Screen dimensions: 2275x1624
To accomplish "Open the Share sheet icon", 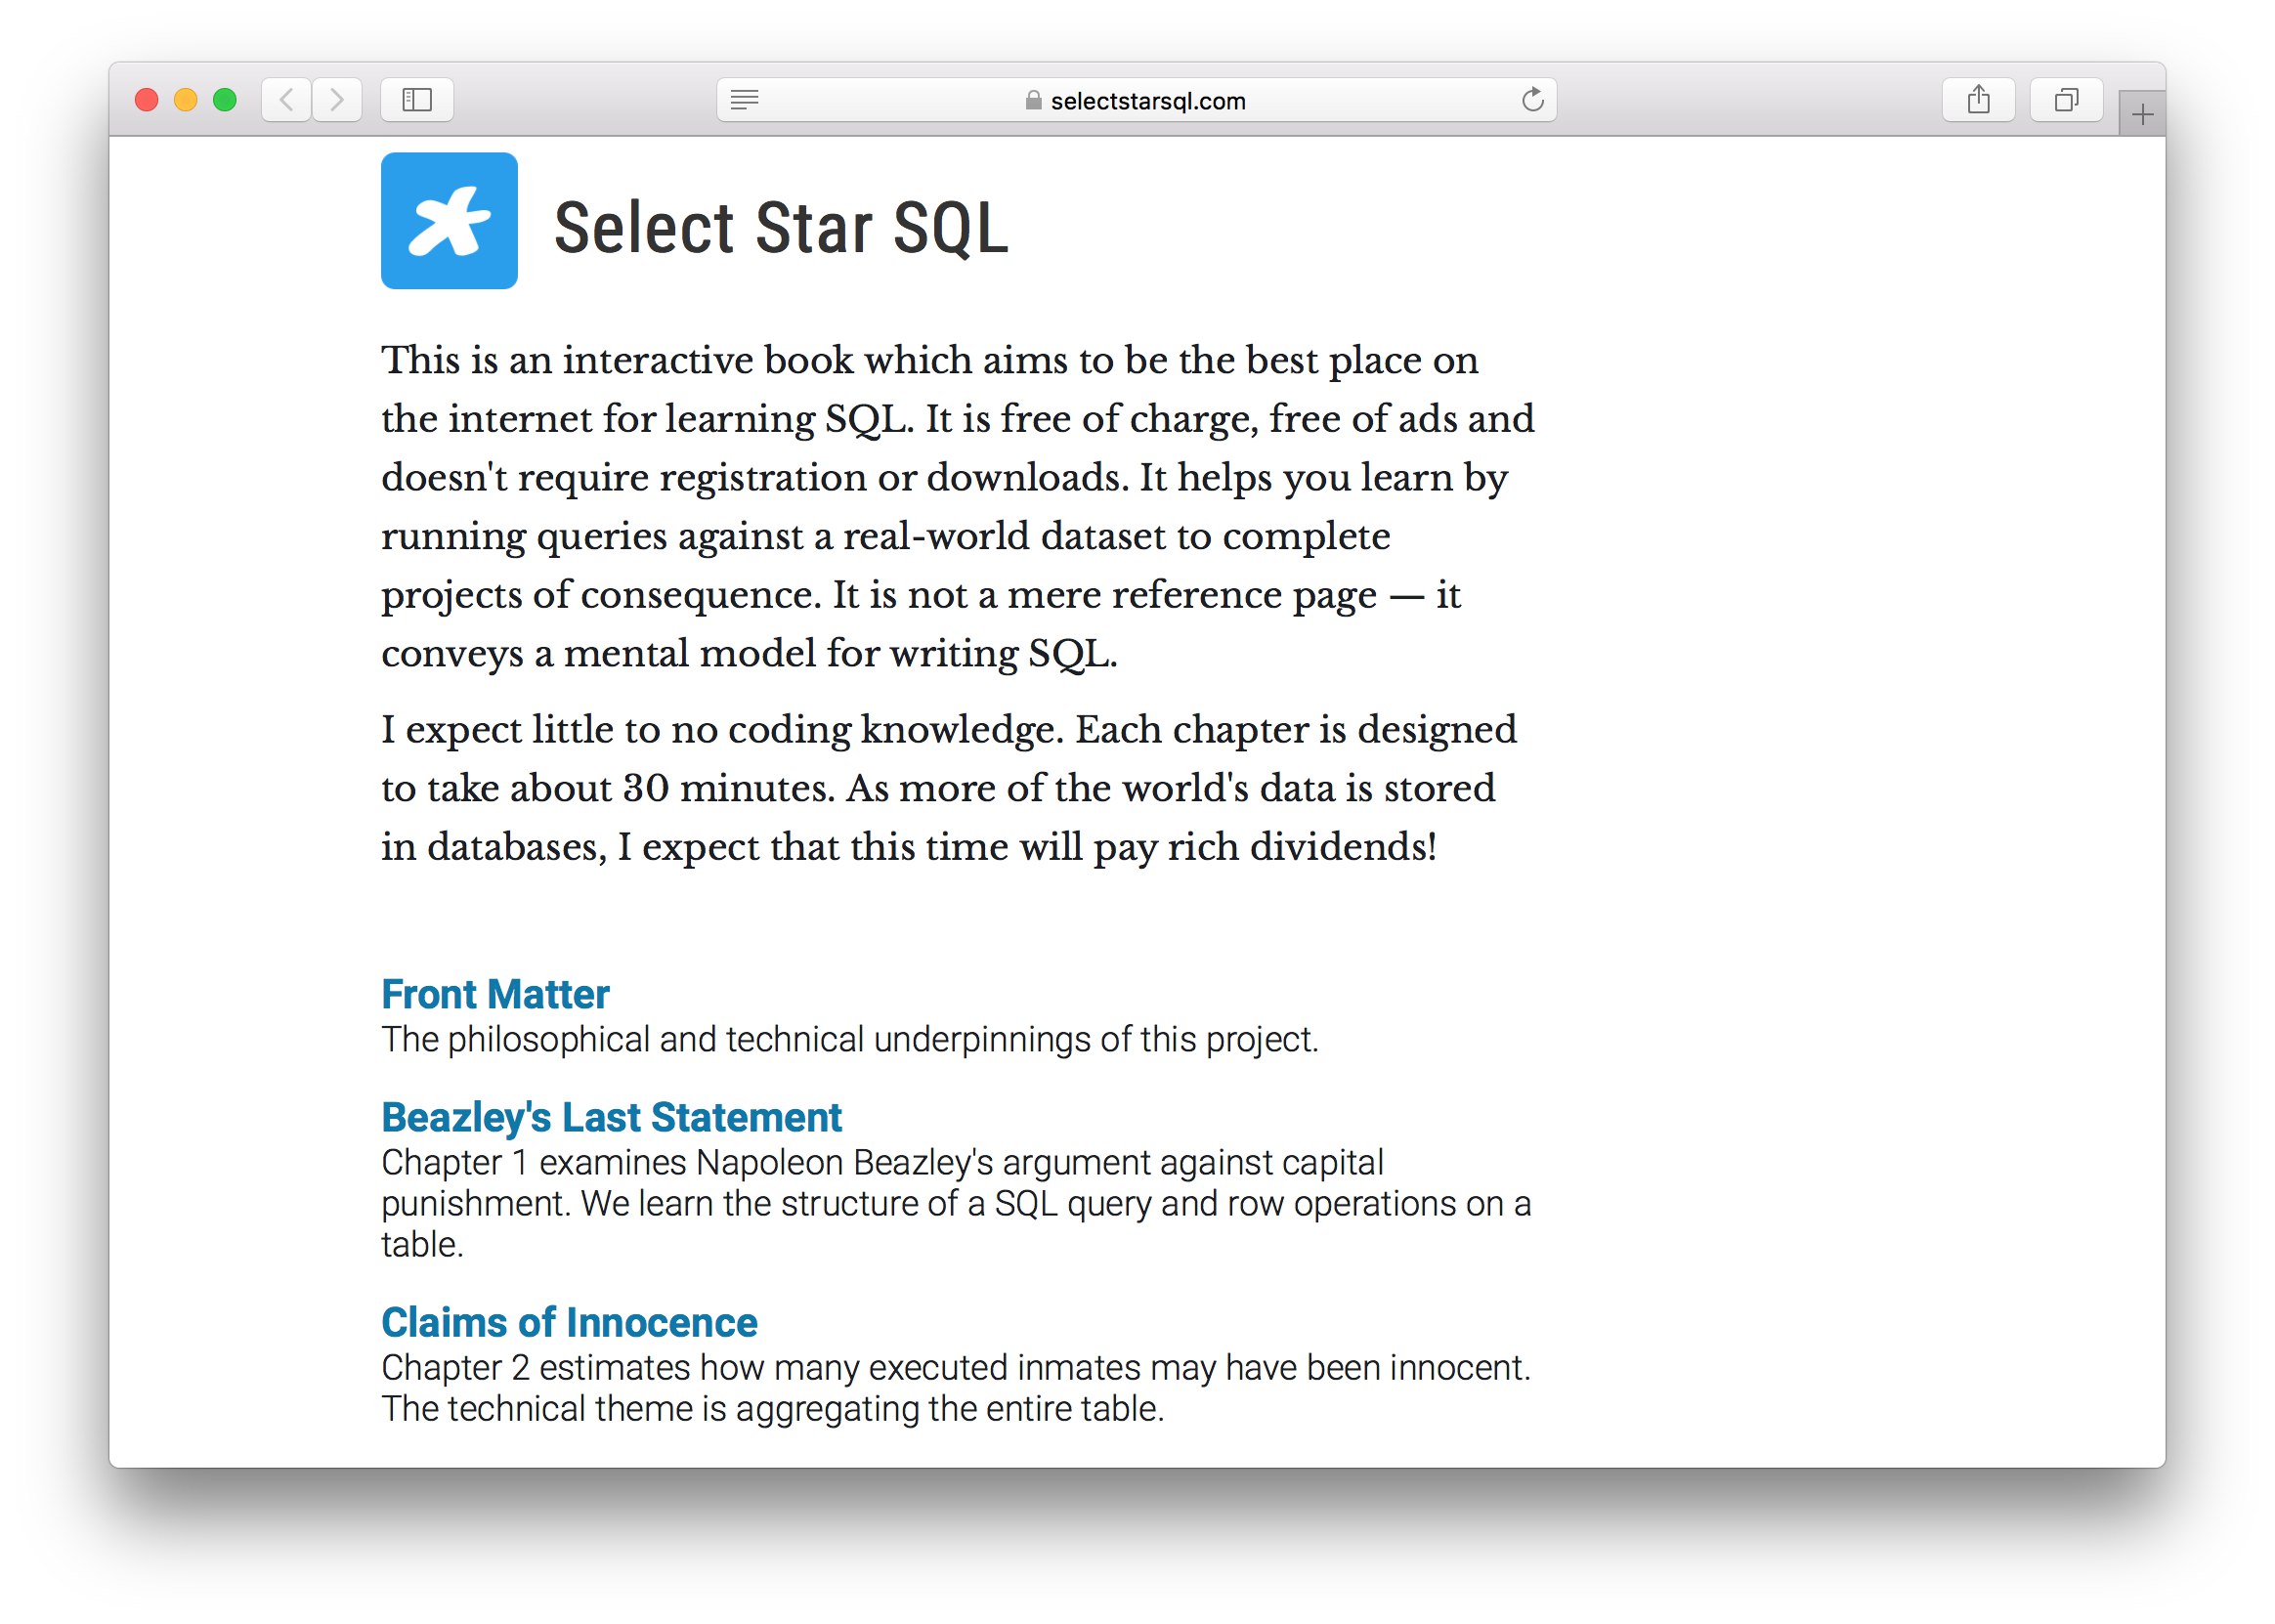I will (x=1979, y=100).
